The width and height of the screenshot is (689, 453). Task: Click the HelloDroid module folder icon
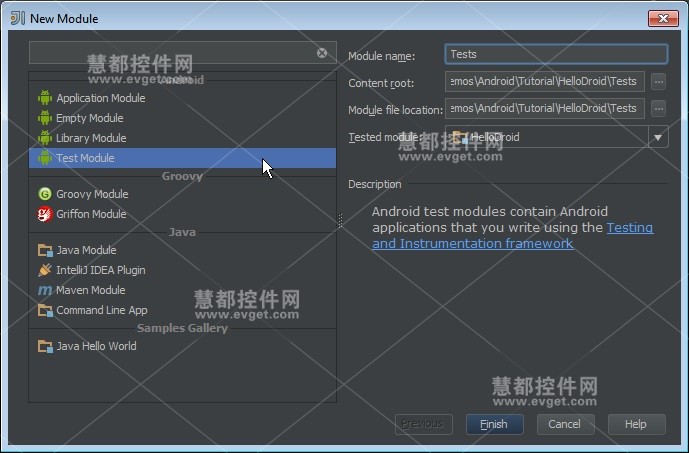[460, 137]
